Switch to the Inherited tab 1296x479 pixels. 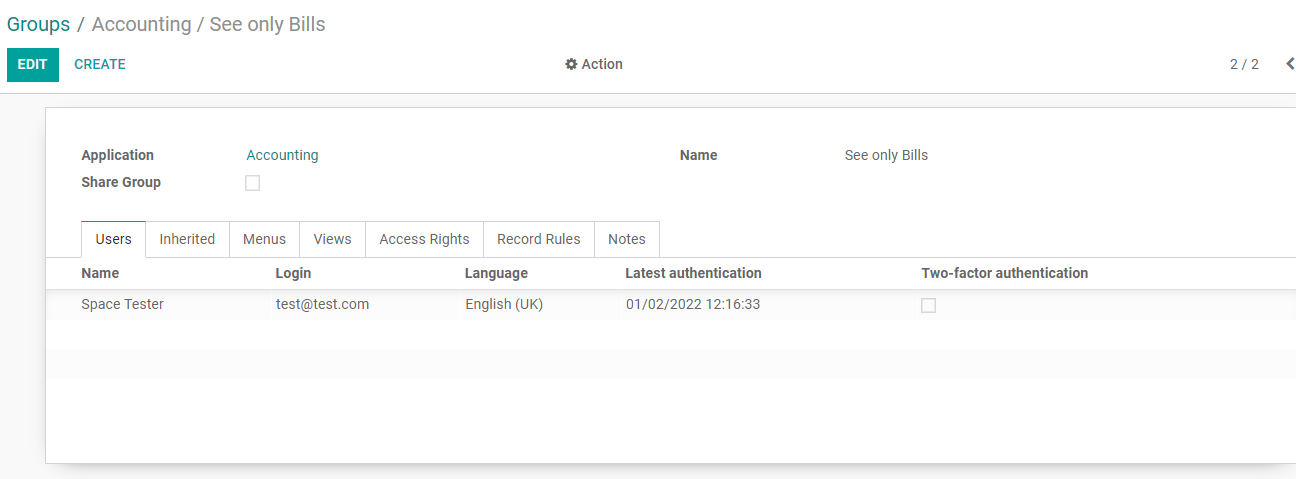(187, 239)
